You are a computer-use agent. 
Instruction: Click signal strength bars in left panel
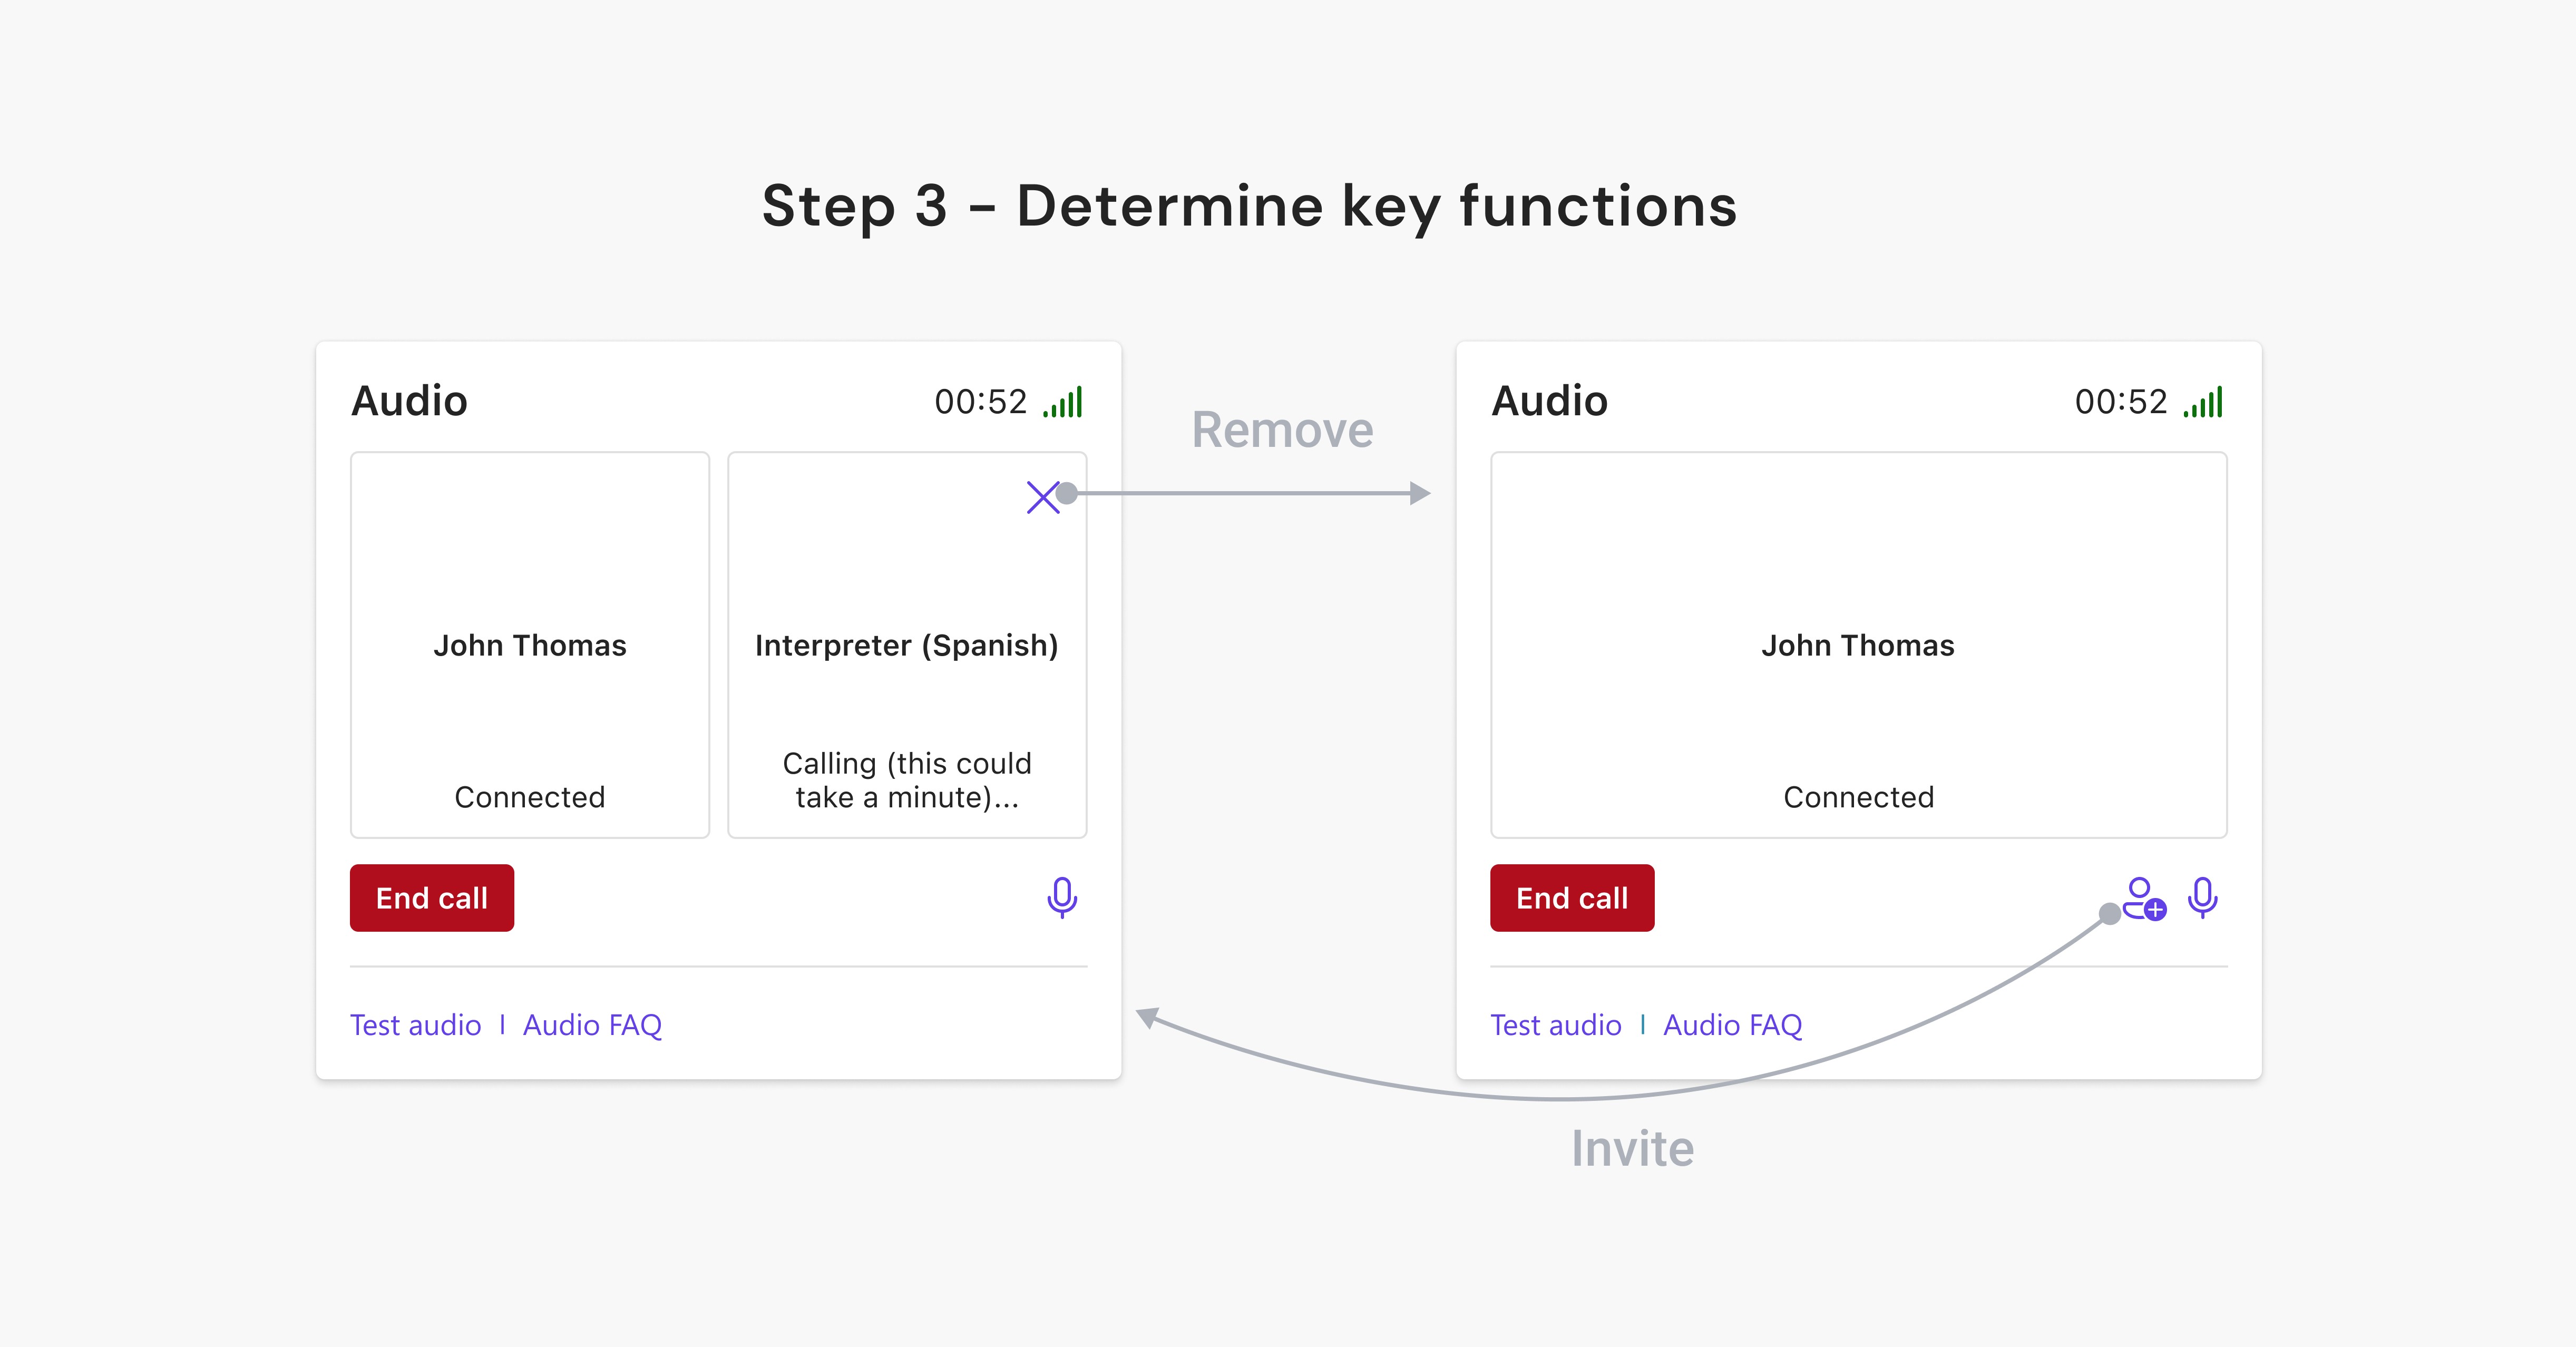click(1063, 402)
